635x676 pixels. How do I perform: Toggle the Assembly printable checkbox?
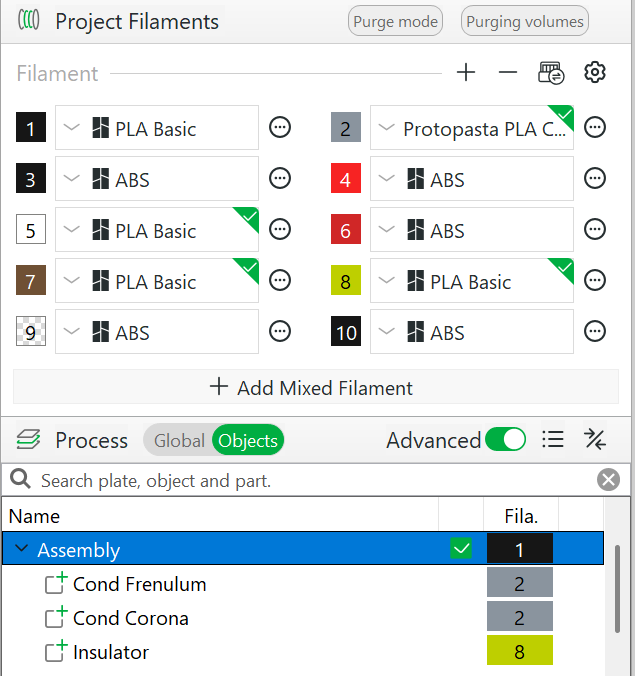point(461,548)
